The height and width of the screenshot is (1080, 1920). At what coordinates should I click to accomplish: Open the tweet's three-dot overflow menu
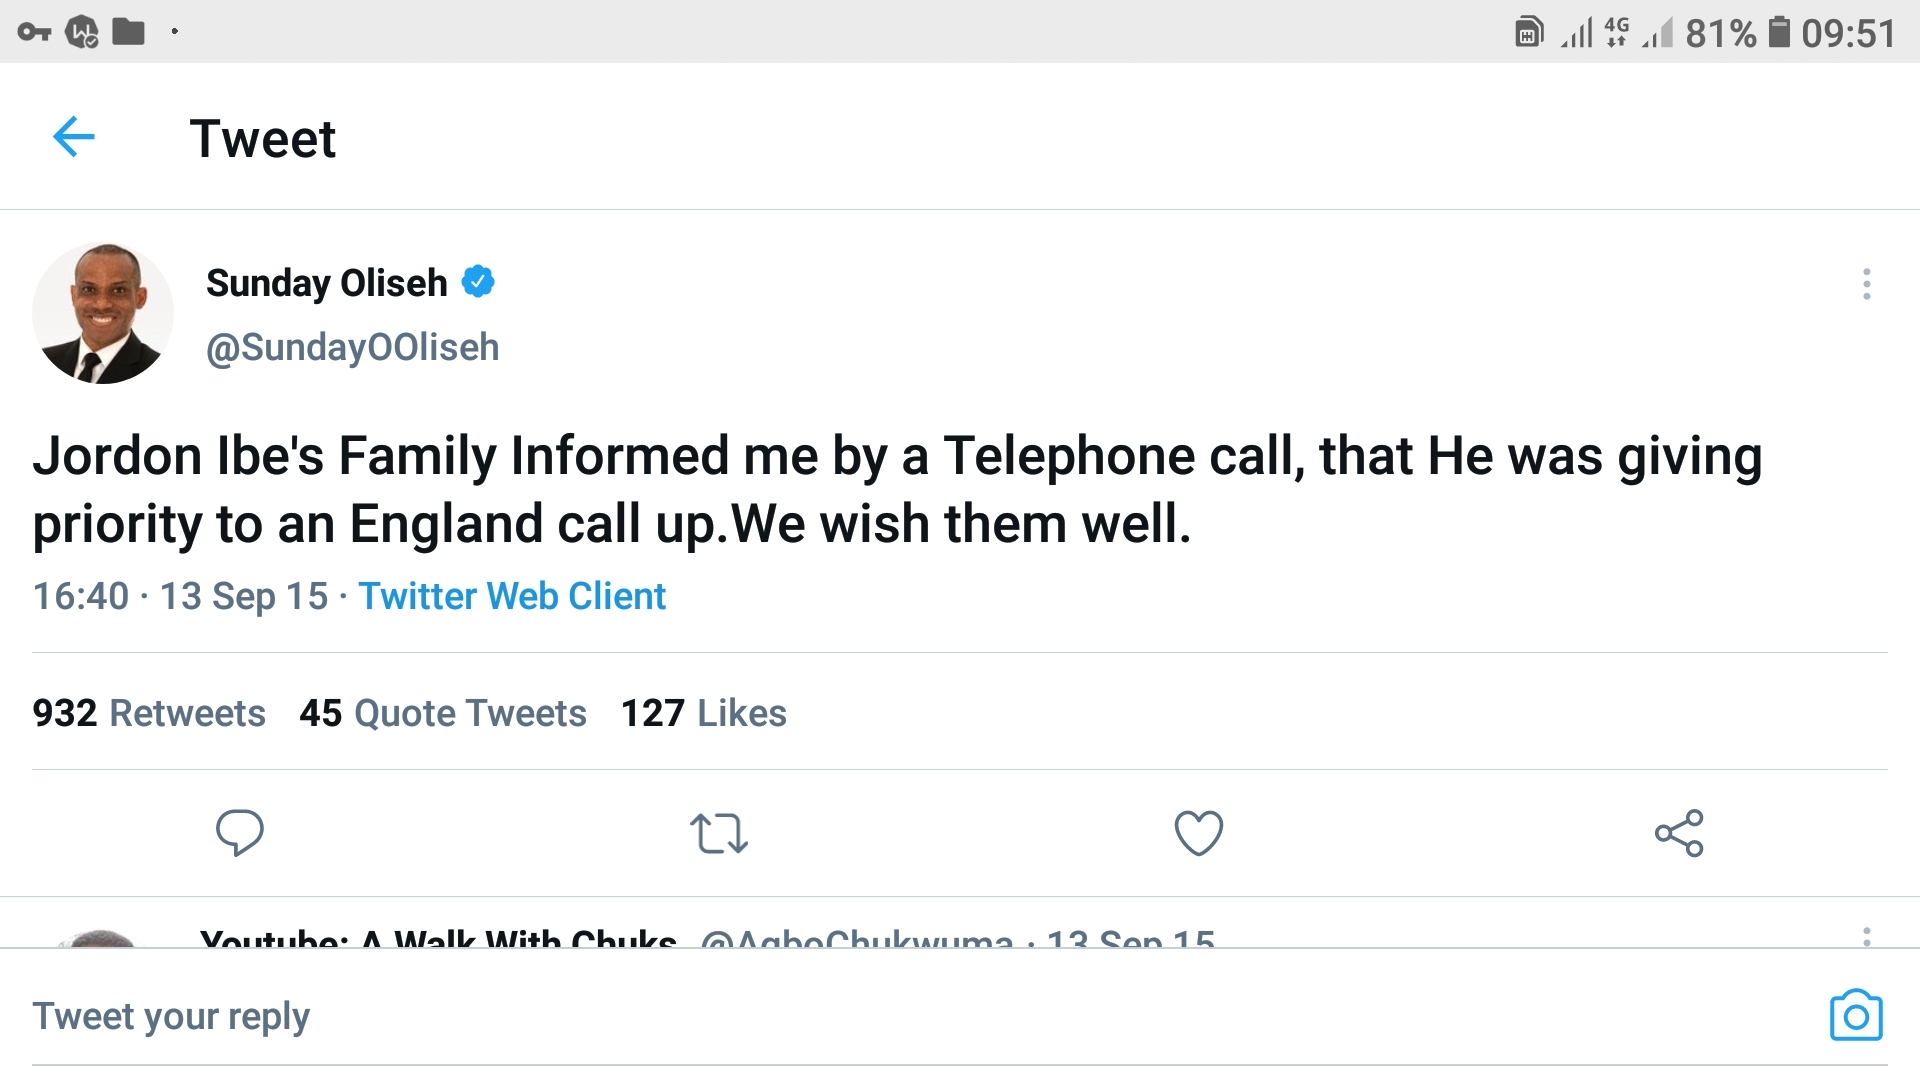(x=1866, y=284)
